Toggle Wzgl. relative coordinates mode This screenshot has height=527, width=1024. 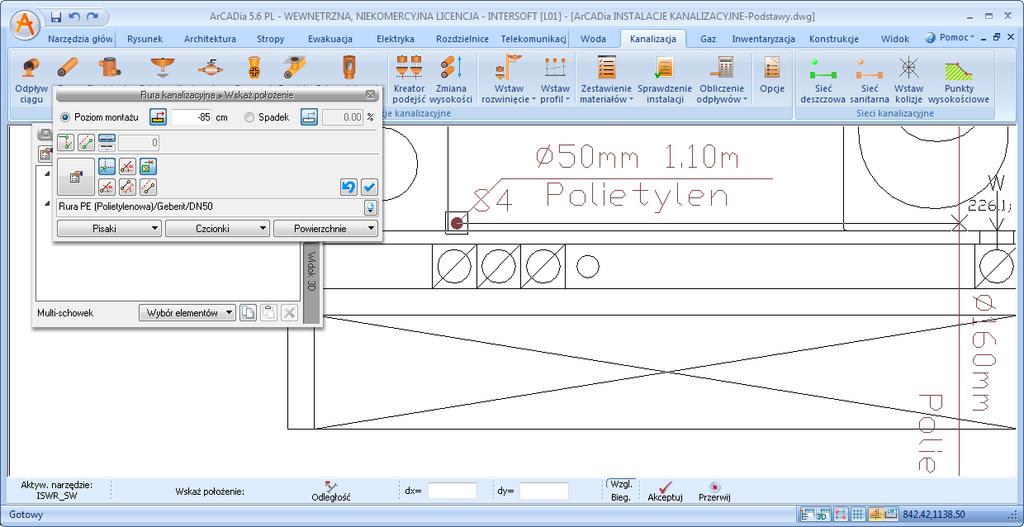[x=619, y=485]
